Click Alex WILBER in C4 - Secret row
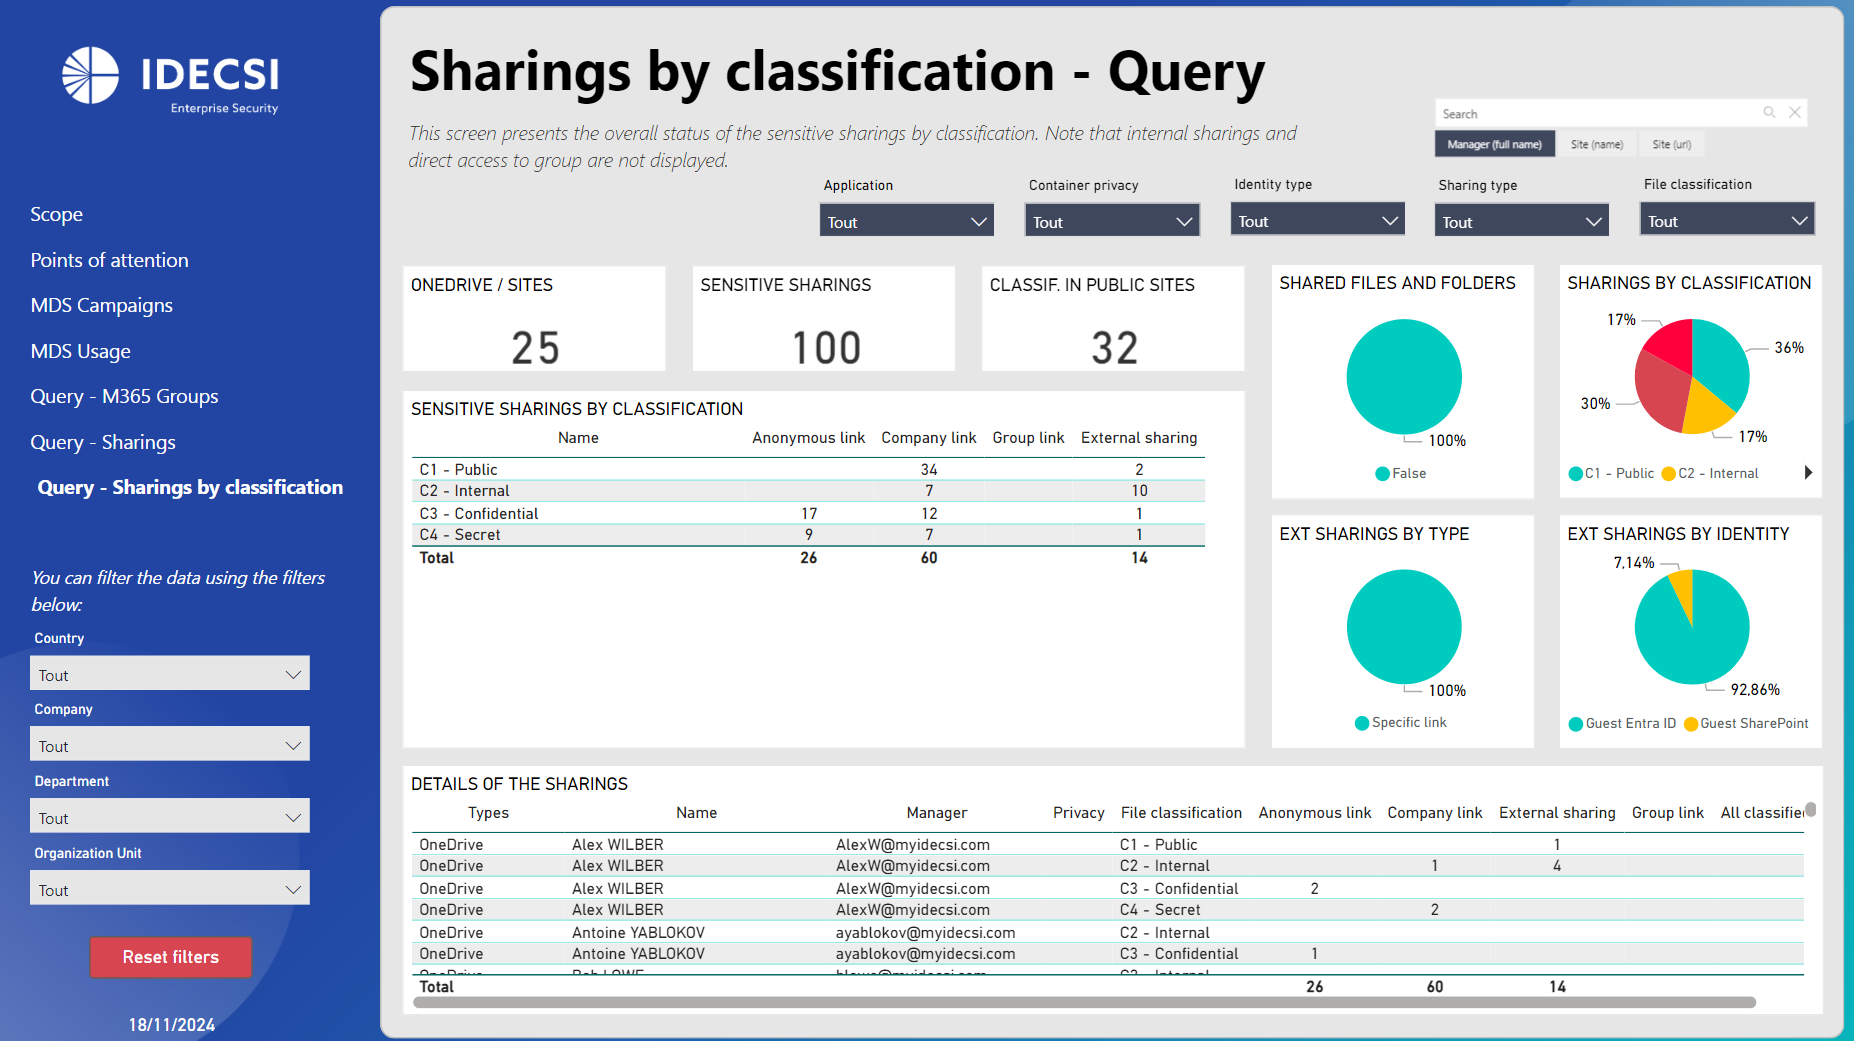This screenshot has height=1041, width=1854. pyautogui.click(x=618, y=910)
